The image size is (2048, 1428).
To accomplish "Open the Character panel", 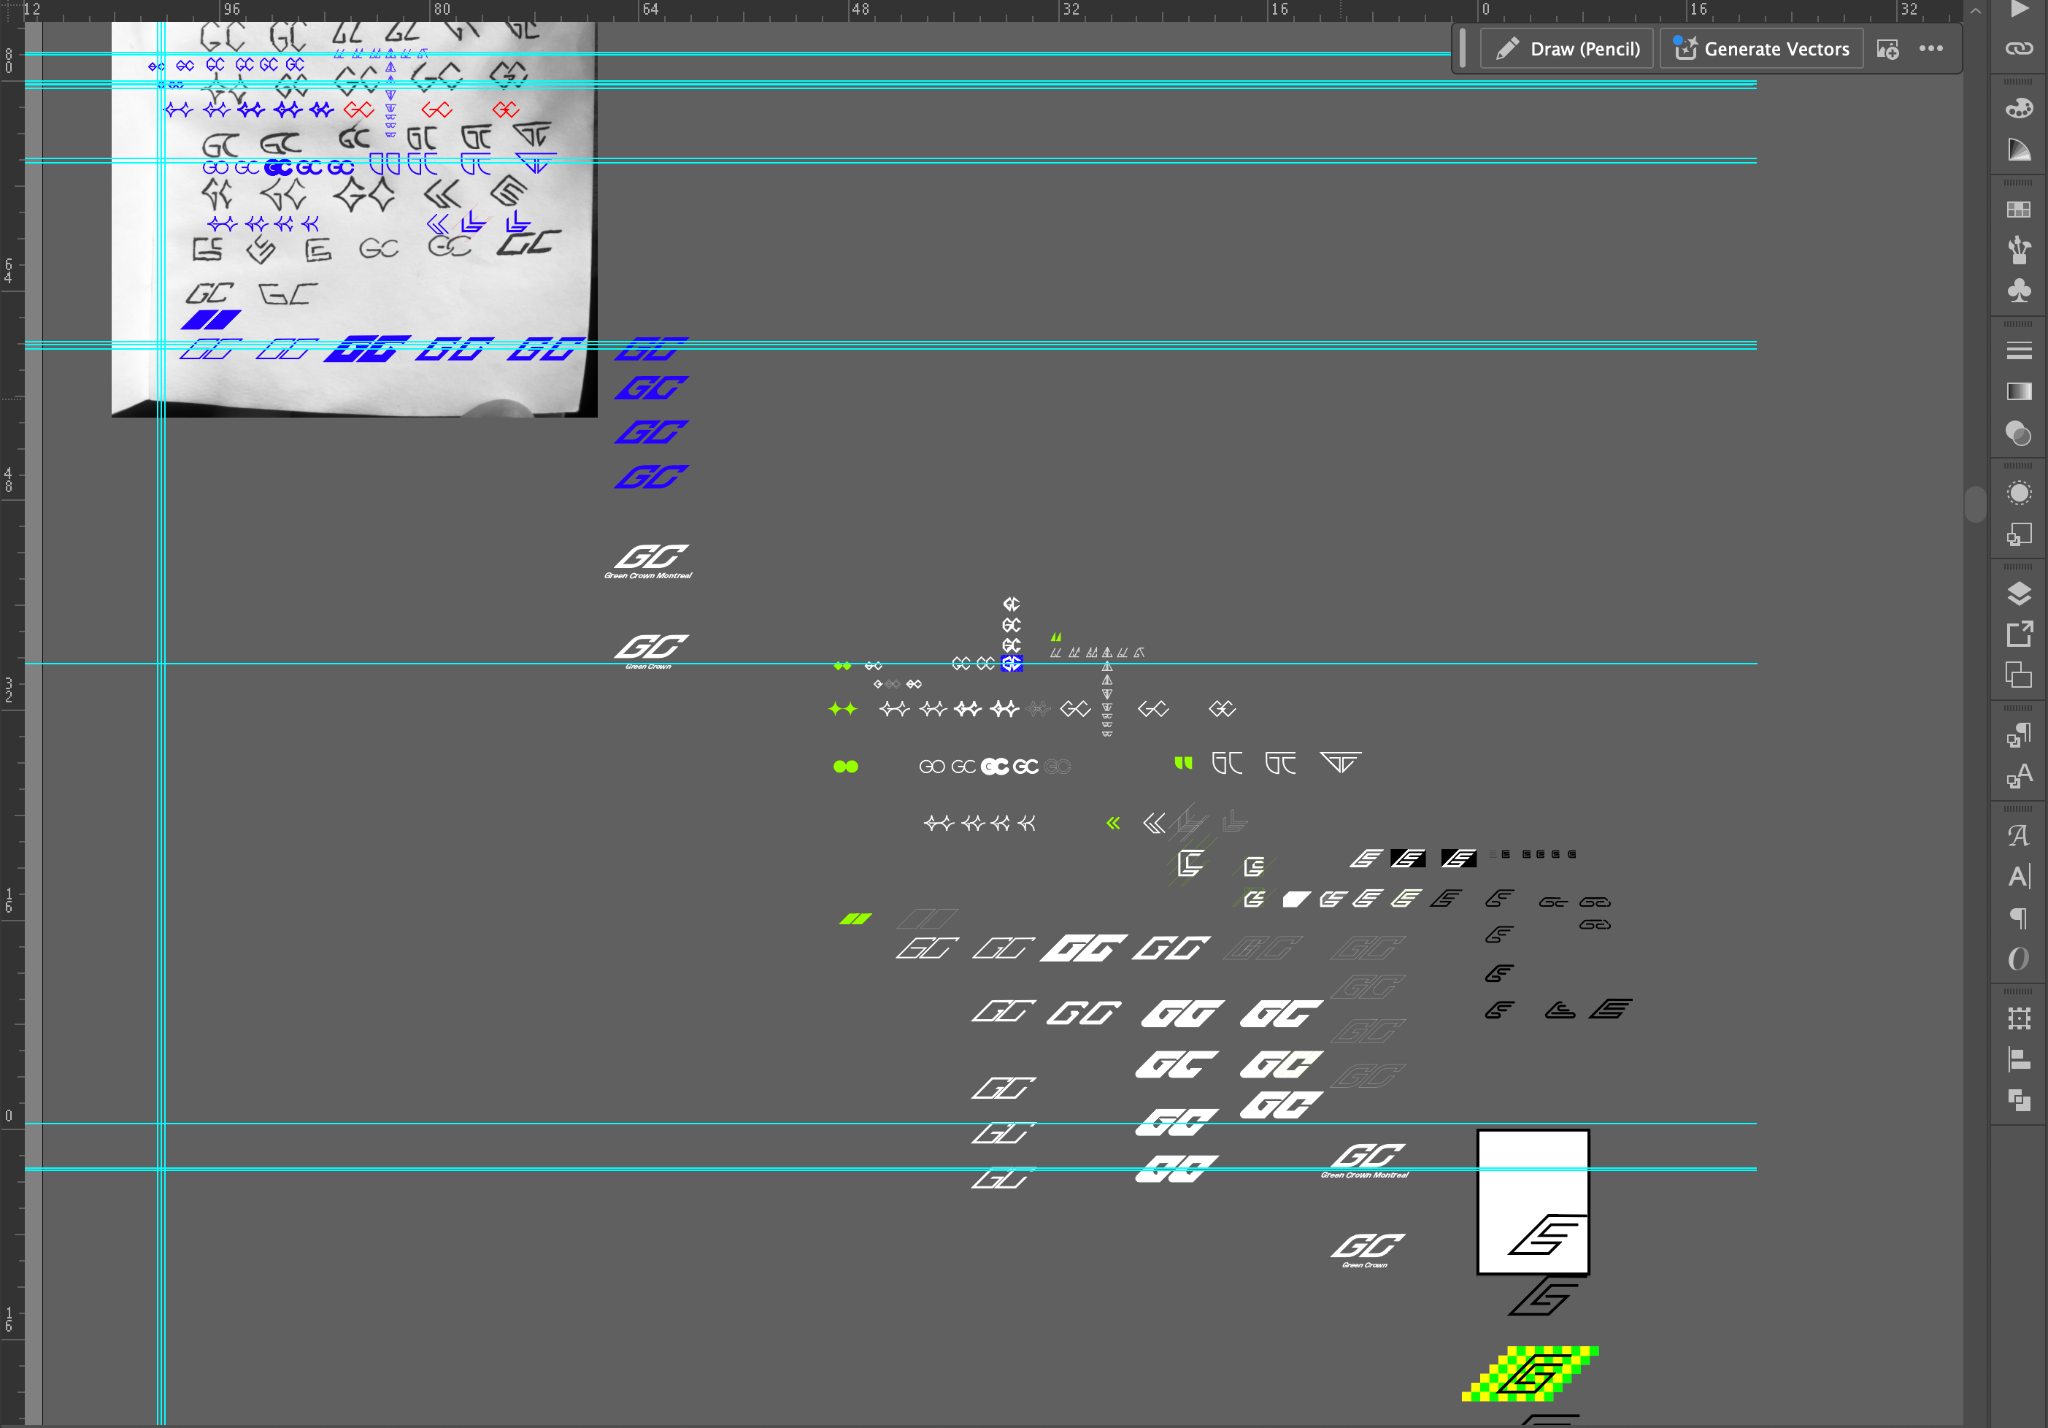I will [x=2019, y=877].
